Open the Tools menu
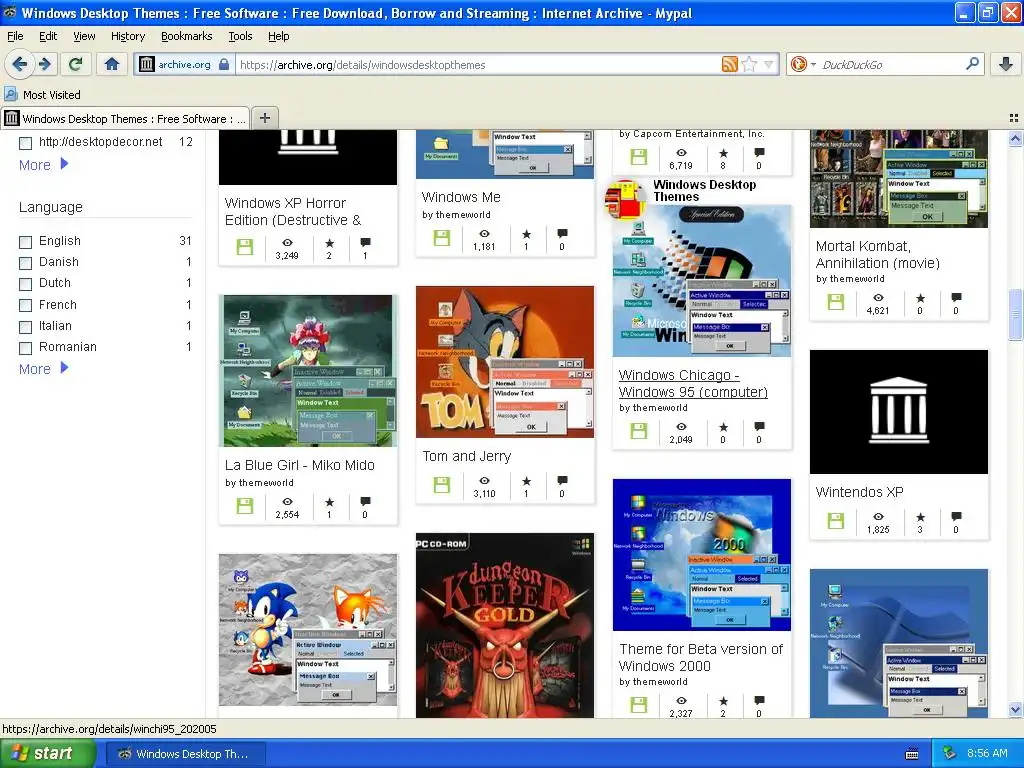Screen dimensions: 1024x768 click(240, 36)
